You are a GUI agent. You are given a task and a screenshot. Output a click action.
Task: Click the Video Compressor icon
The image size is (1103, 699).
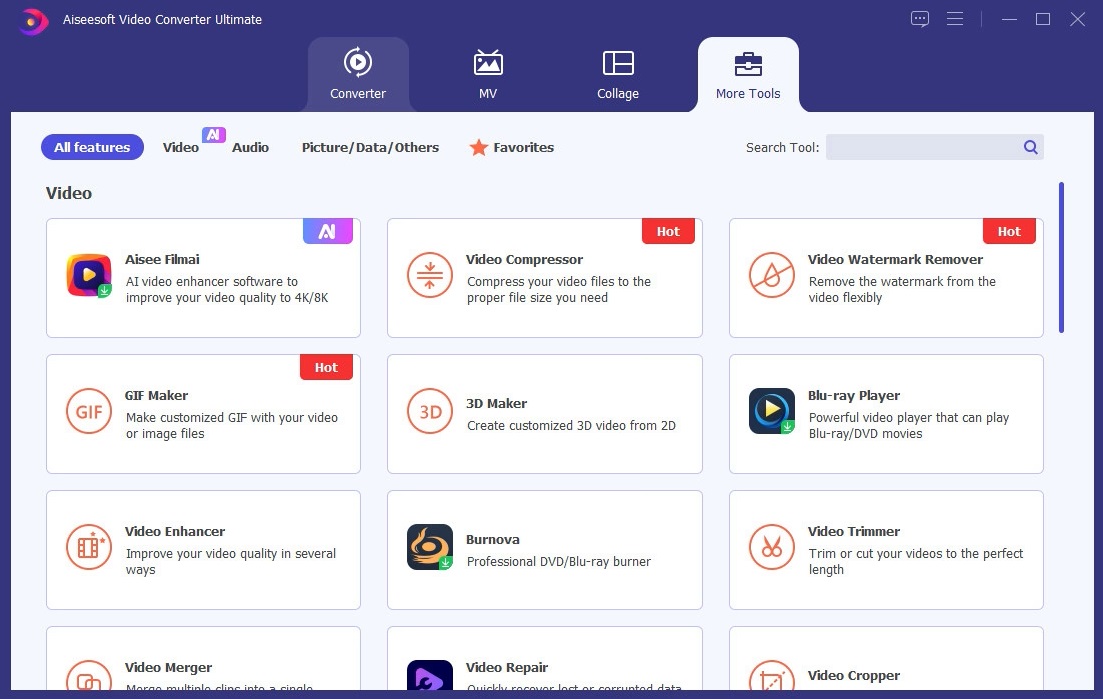pos(430,275)
